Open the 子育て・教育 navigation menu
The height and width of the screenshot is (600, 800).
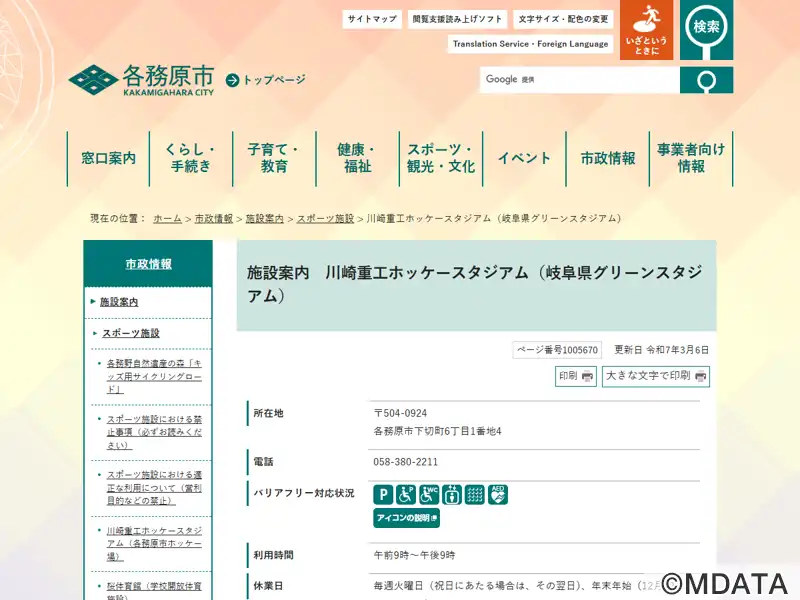point(274,158)
